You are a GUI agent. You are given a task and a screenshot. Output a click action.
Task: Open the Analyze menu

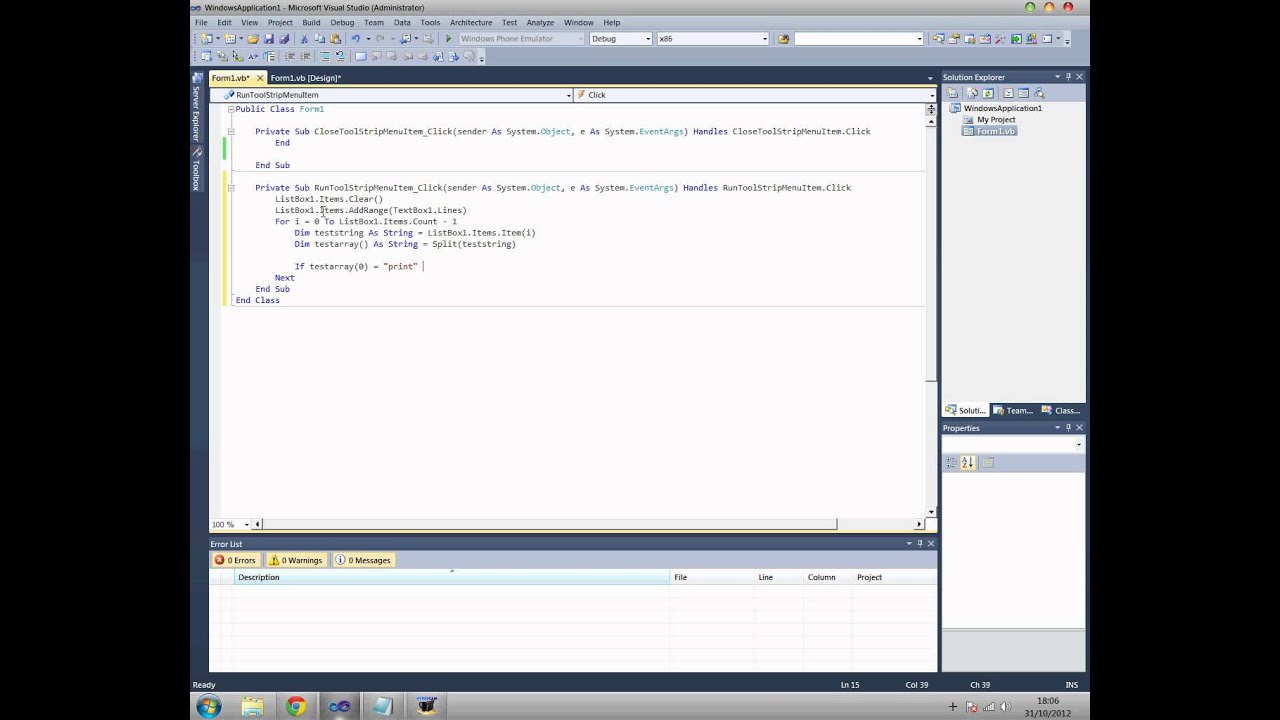click(540, 22)
